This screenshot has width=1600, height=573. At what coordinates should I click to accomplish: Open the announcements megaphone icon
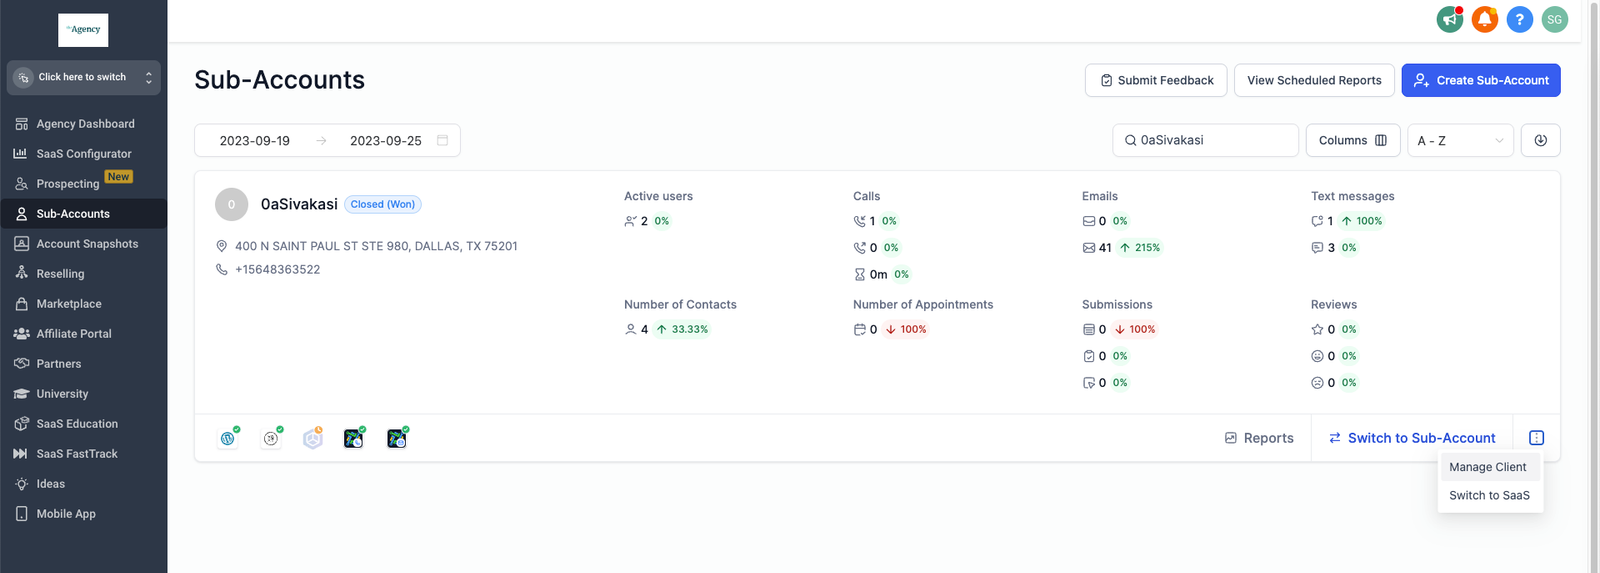click(1449, 19)
